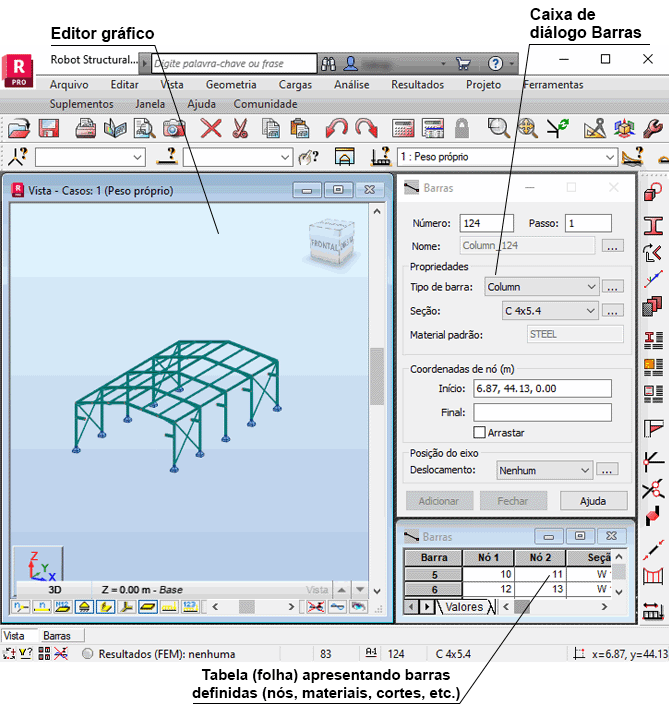The height and width of the screenshot is (710, 669).
Task: Delete the selection with the red X icon
Action: (x=211, y=129)
